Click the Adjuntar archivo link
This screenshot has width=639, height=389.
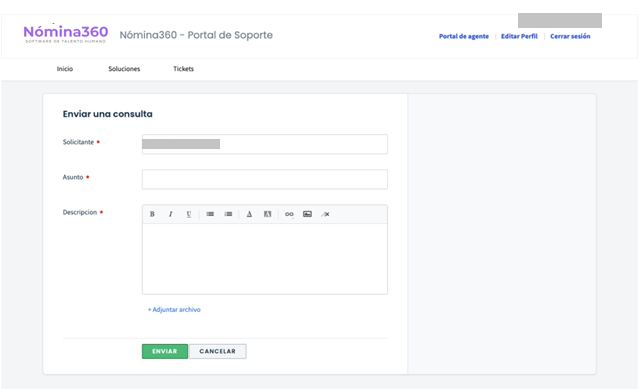click(x=174, y=310)
